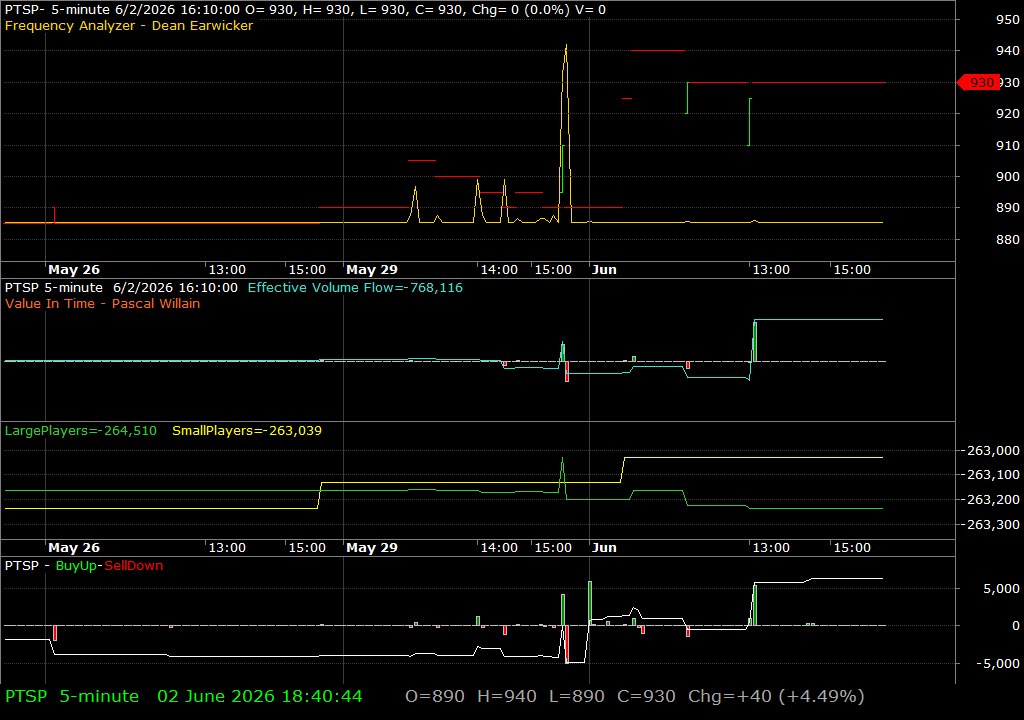Click the -263,300 axis label

993,525
